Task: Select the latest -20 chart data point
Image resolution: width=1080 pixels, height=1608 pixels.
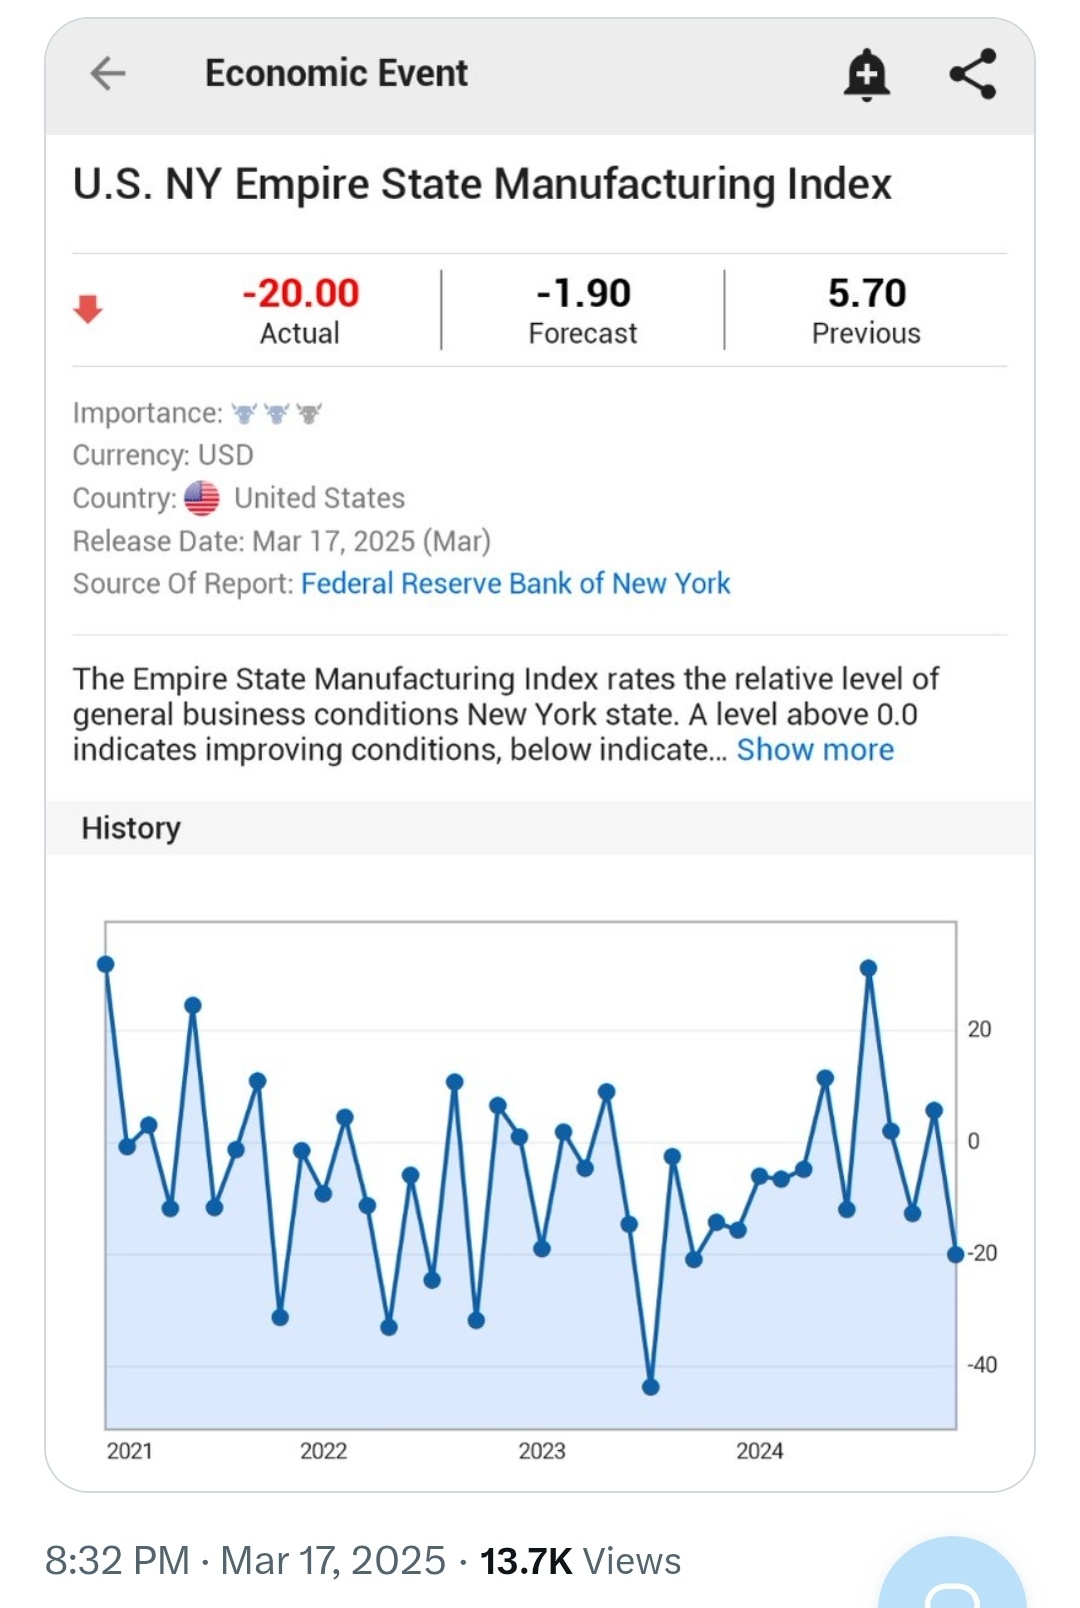Action: point(955,1254)
